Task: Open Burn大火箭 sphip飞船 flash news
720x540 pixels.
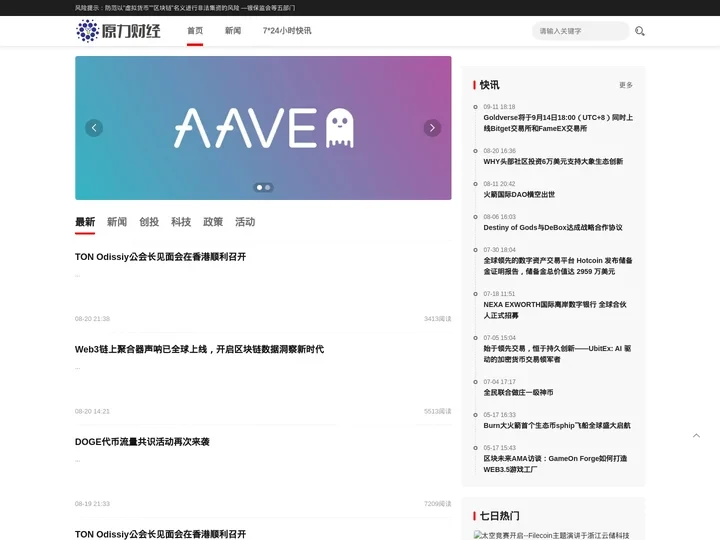Action: 557,426
